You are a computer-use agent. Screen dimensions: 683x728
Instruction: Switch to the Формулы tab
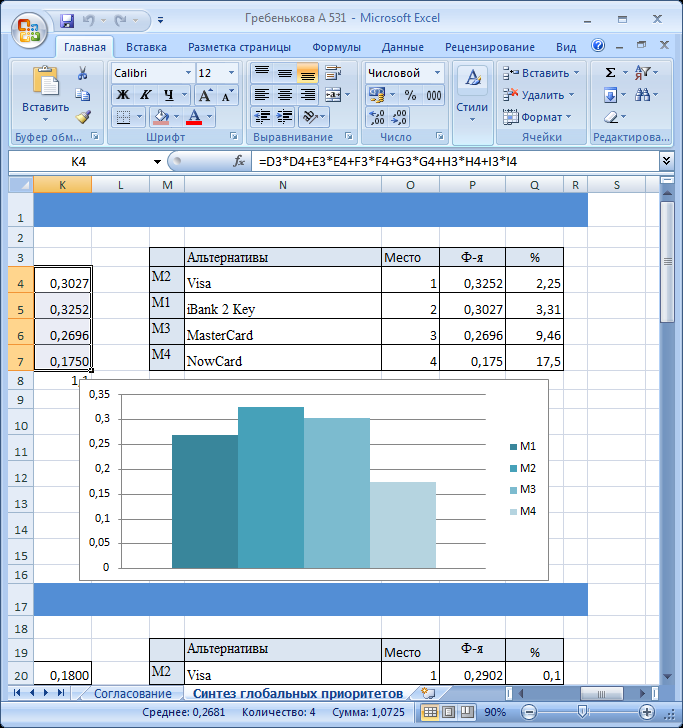pos(336,47)
